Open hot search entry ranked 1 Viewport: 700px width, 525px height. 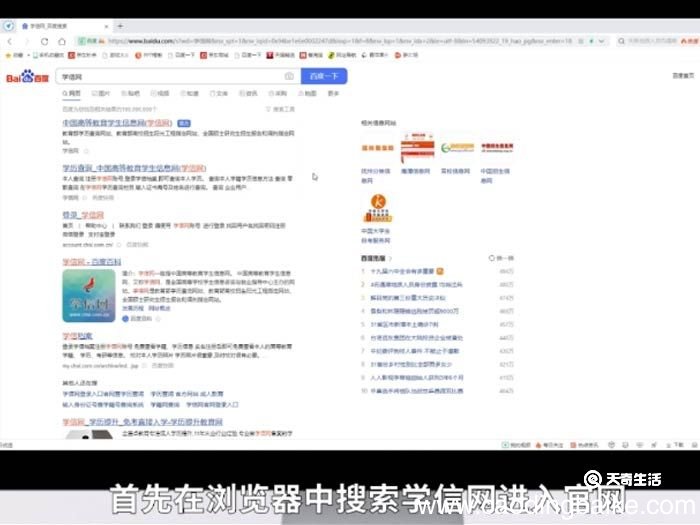[402, 271]
